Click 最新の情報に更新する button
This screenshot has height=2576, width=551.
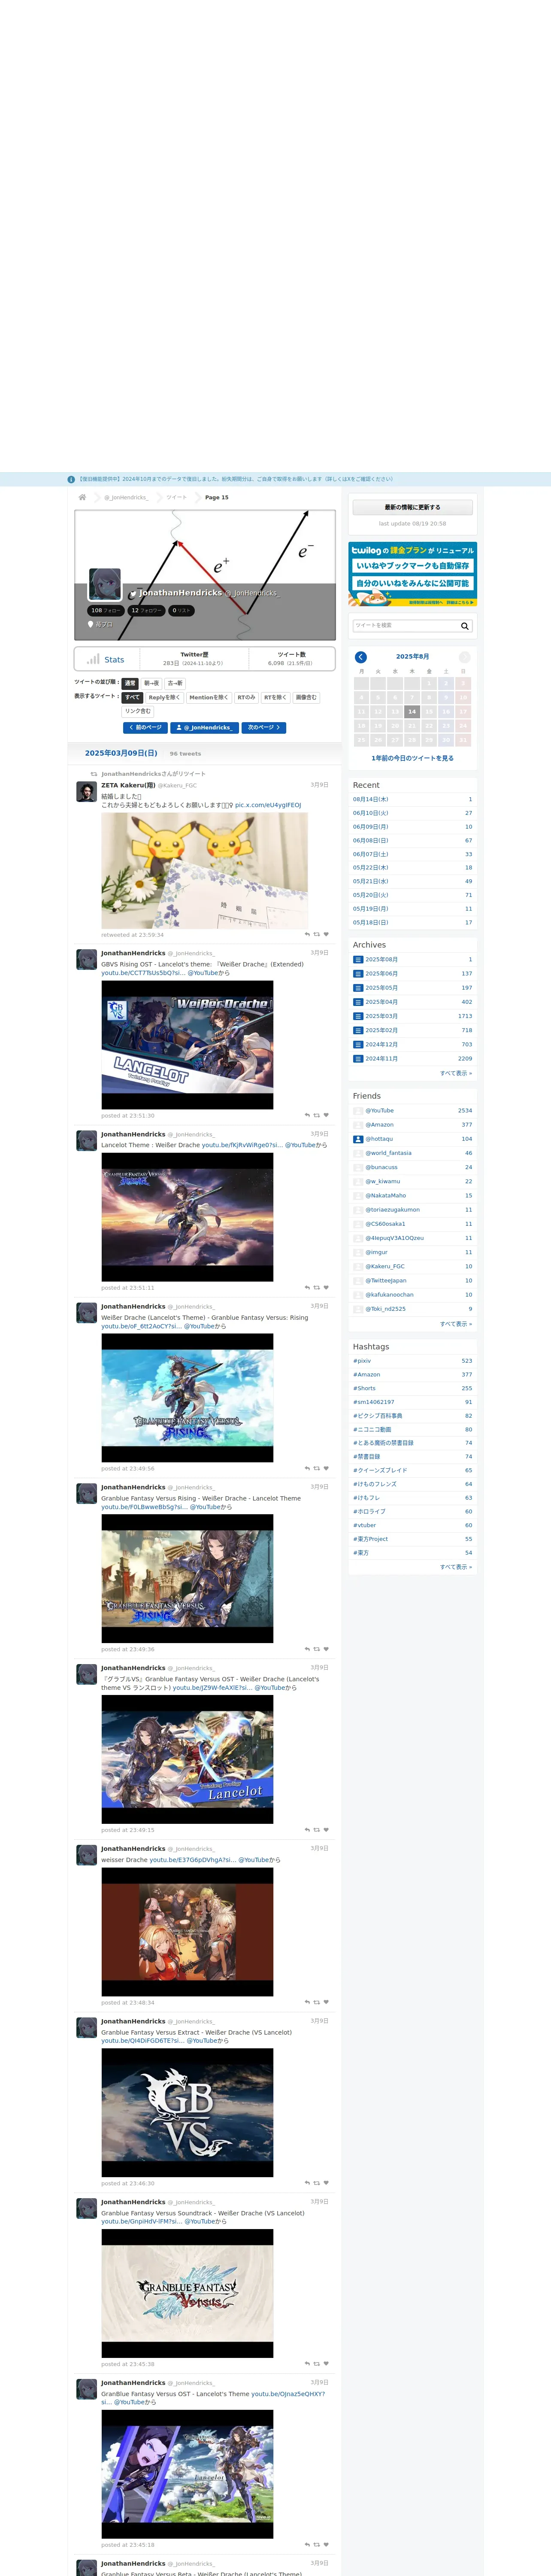[412, 507]
